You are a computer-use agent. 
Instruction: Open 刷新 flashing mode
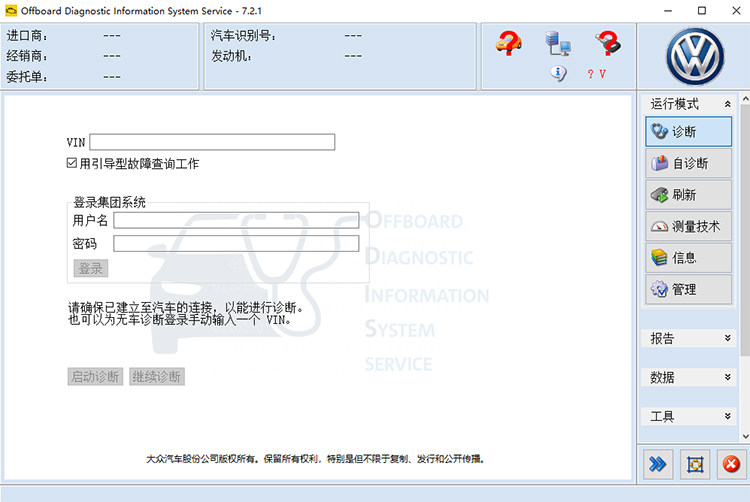click(x=688, y=195)
